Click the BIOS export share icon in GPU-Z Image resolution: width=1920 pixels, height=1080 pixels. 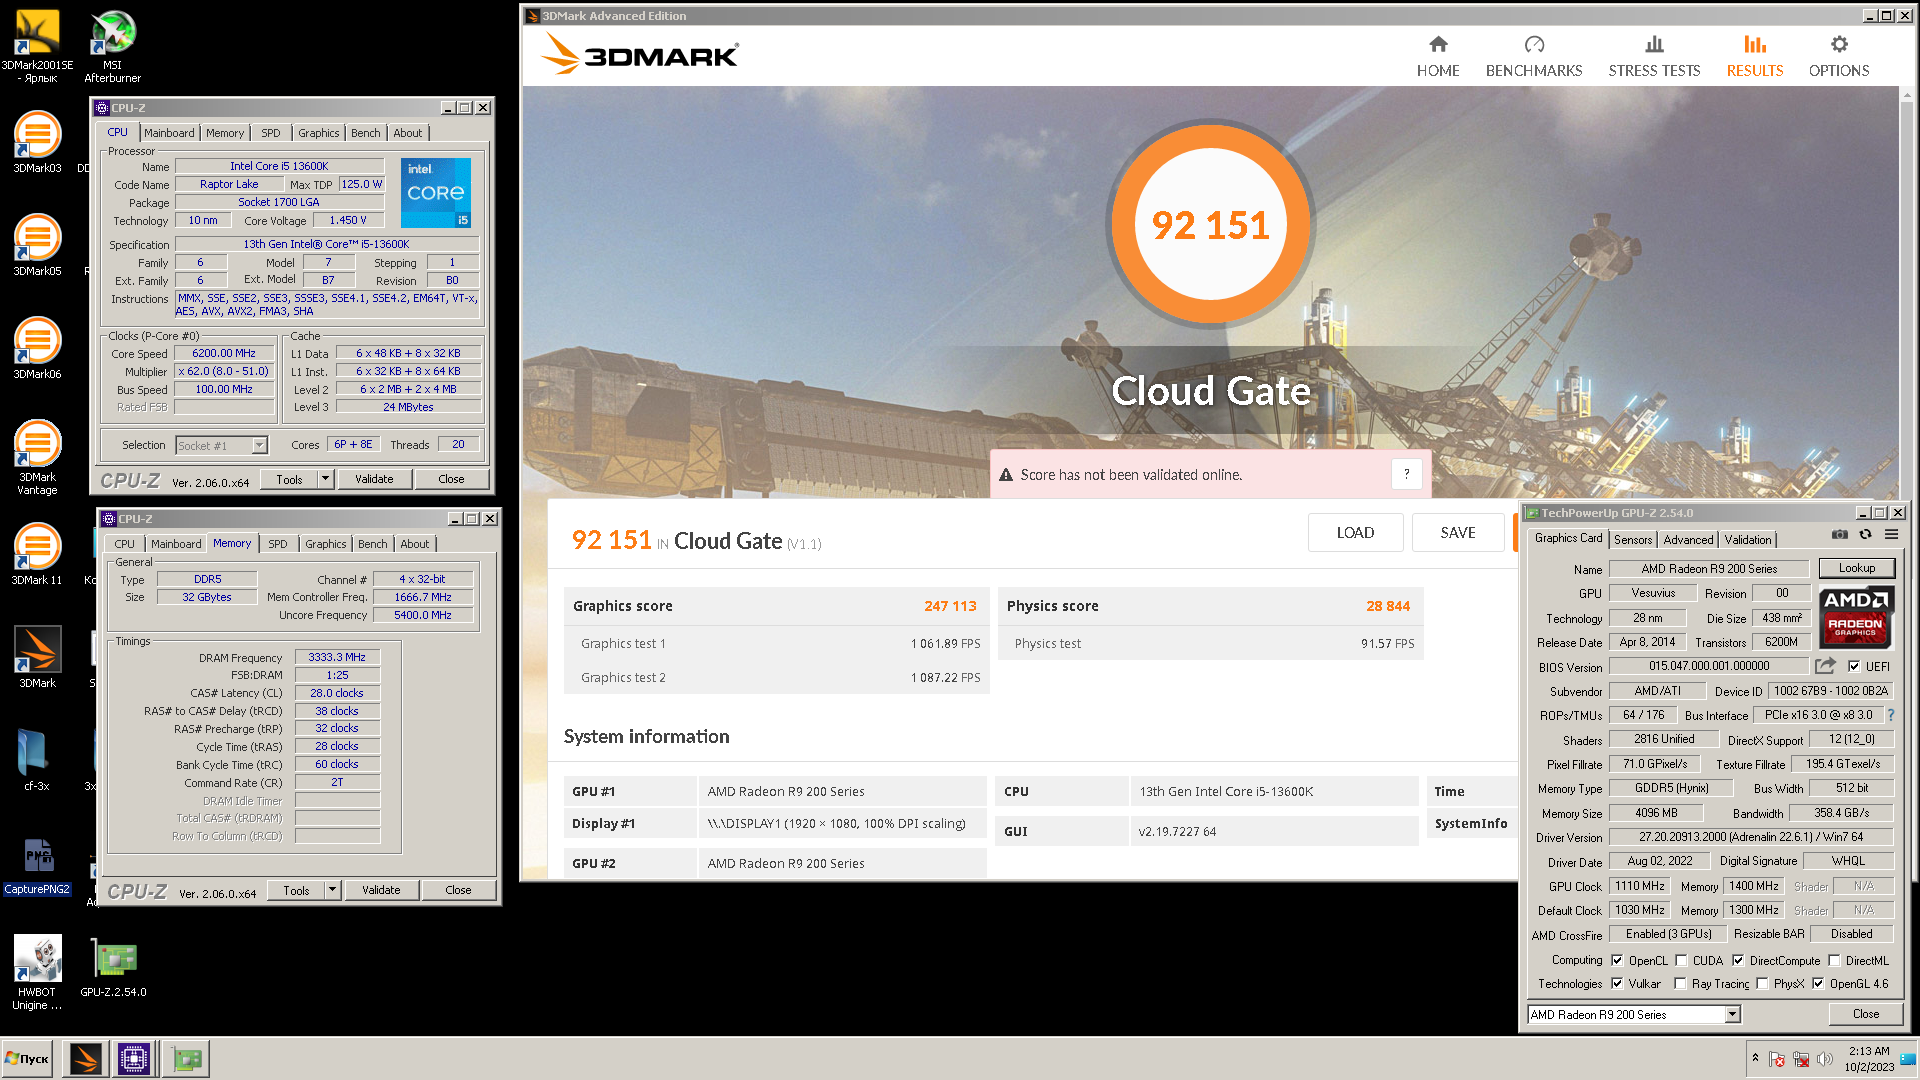point(1826,666)
